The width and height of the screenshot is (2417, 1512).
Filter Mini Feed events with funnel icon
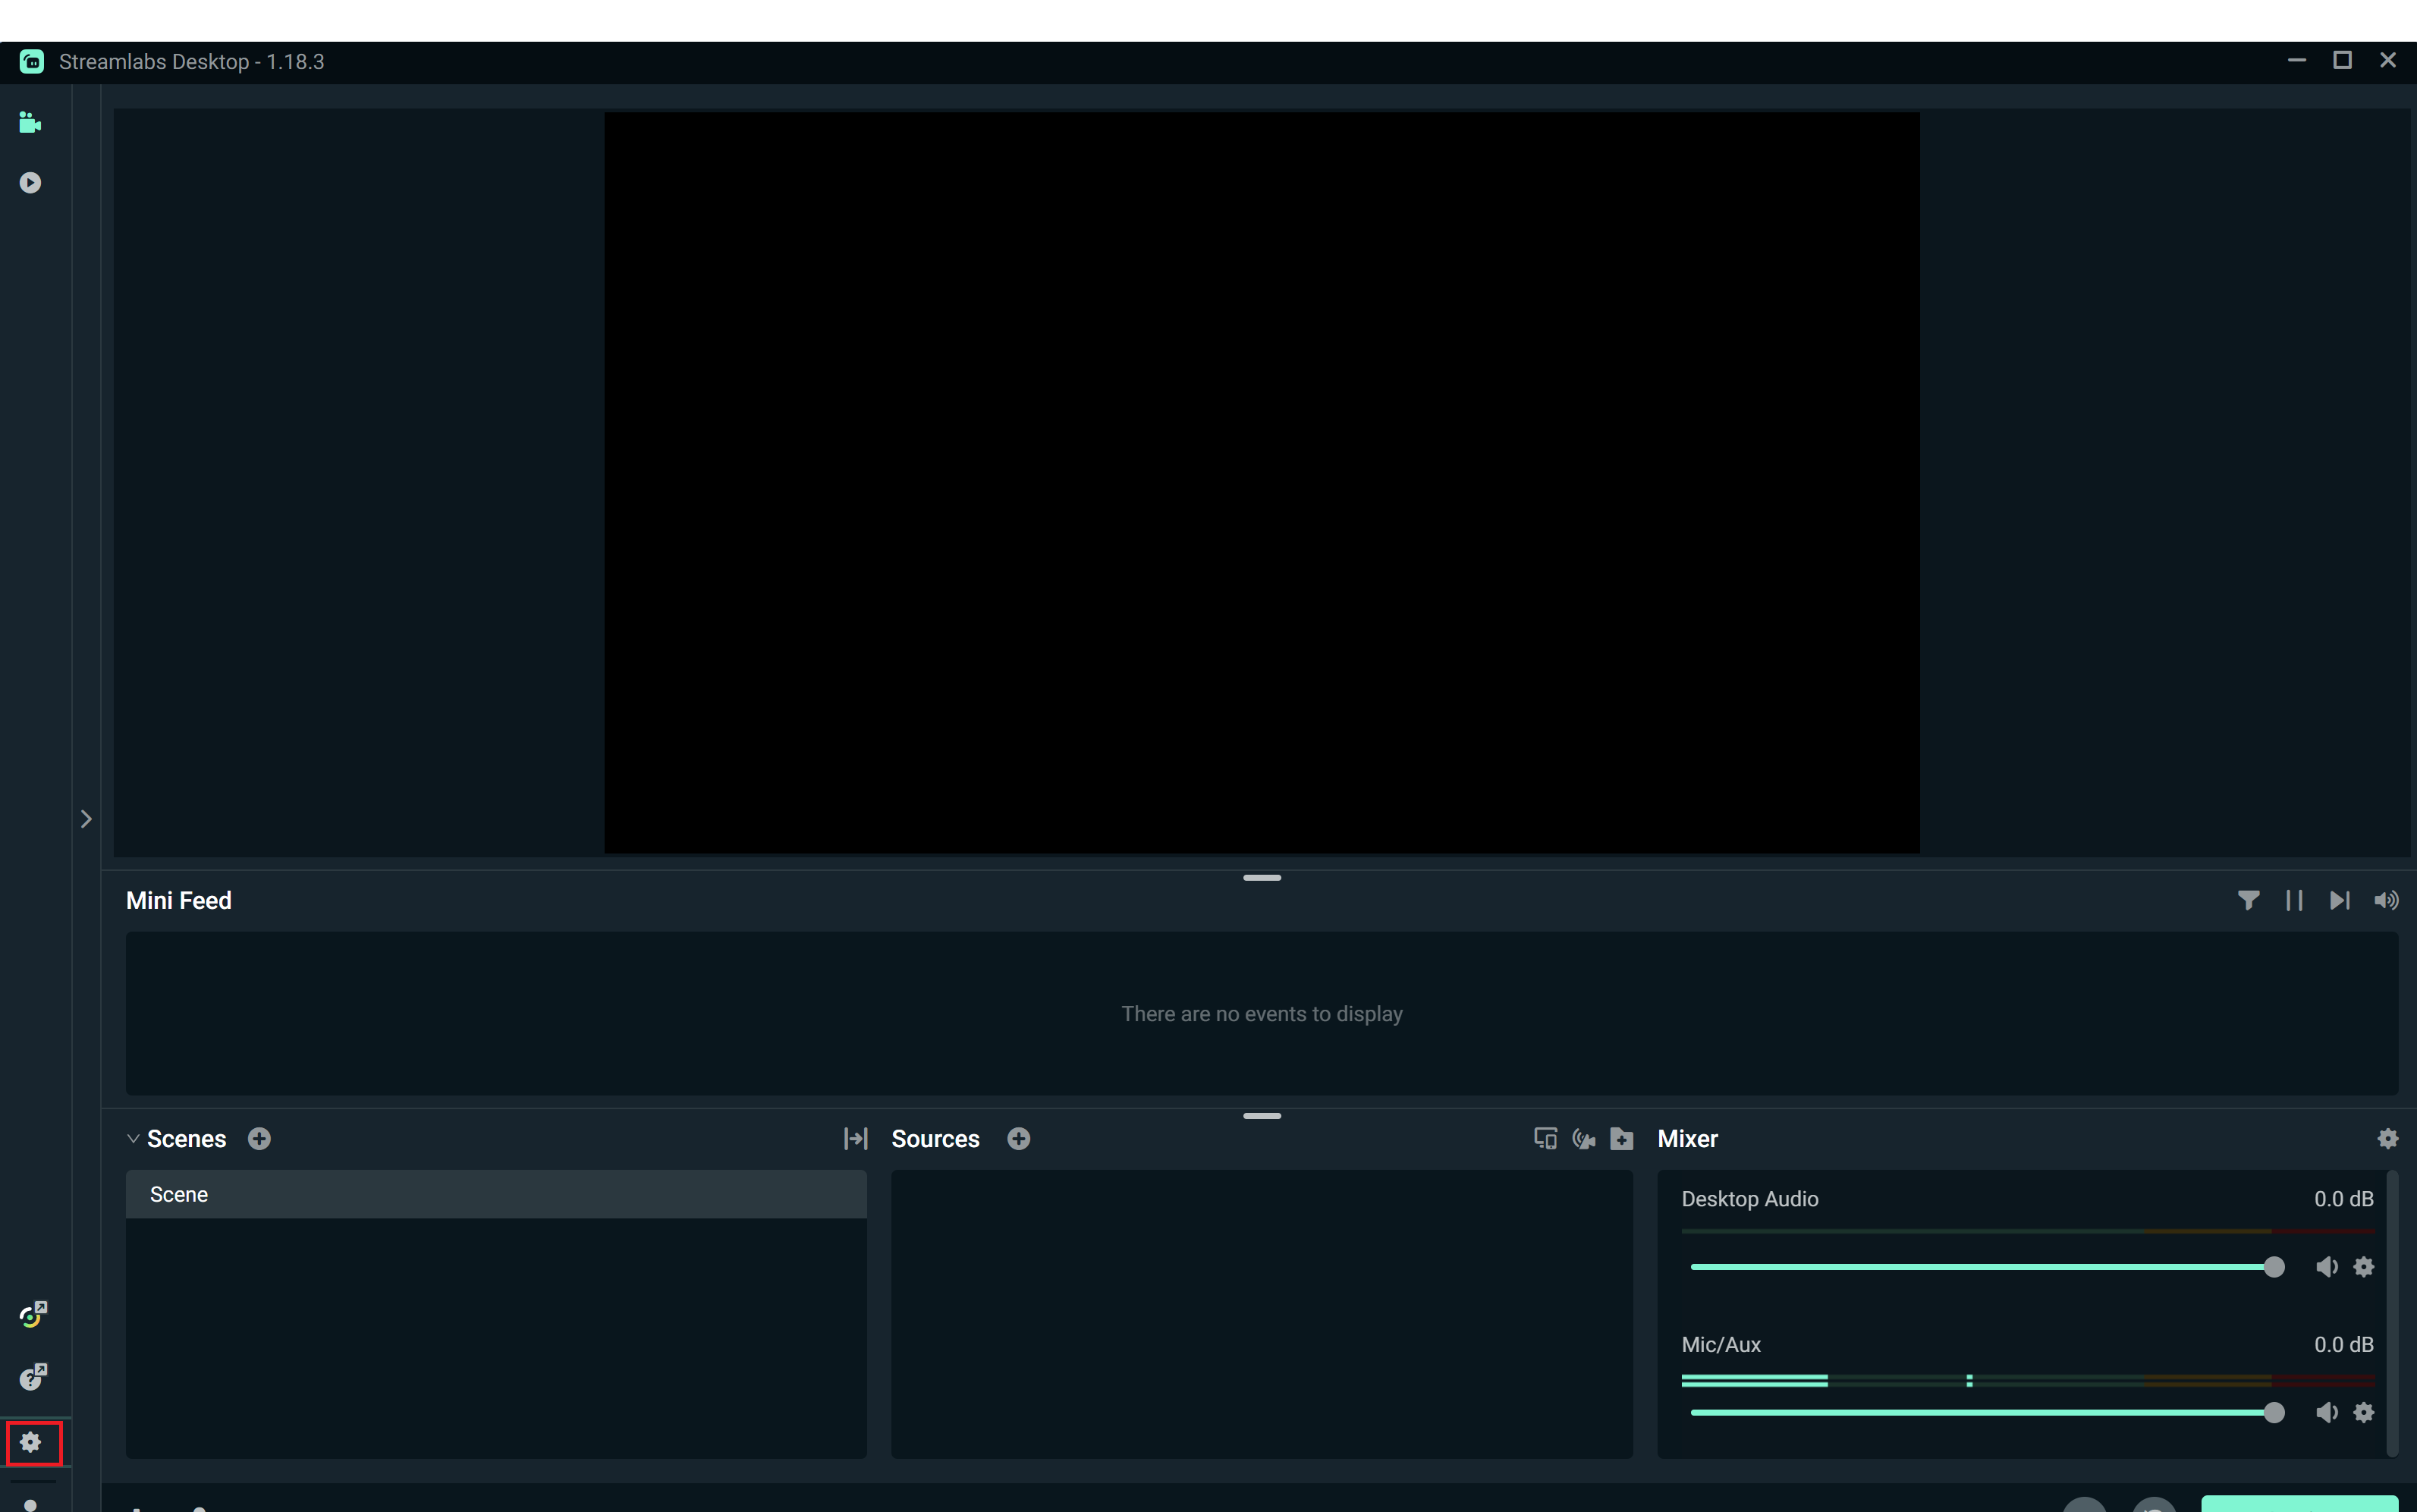coord(2248,900)
